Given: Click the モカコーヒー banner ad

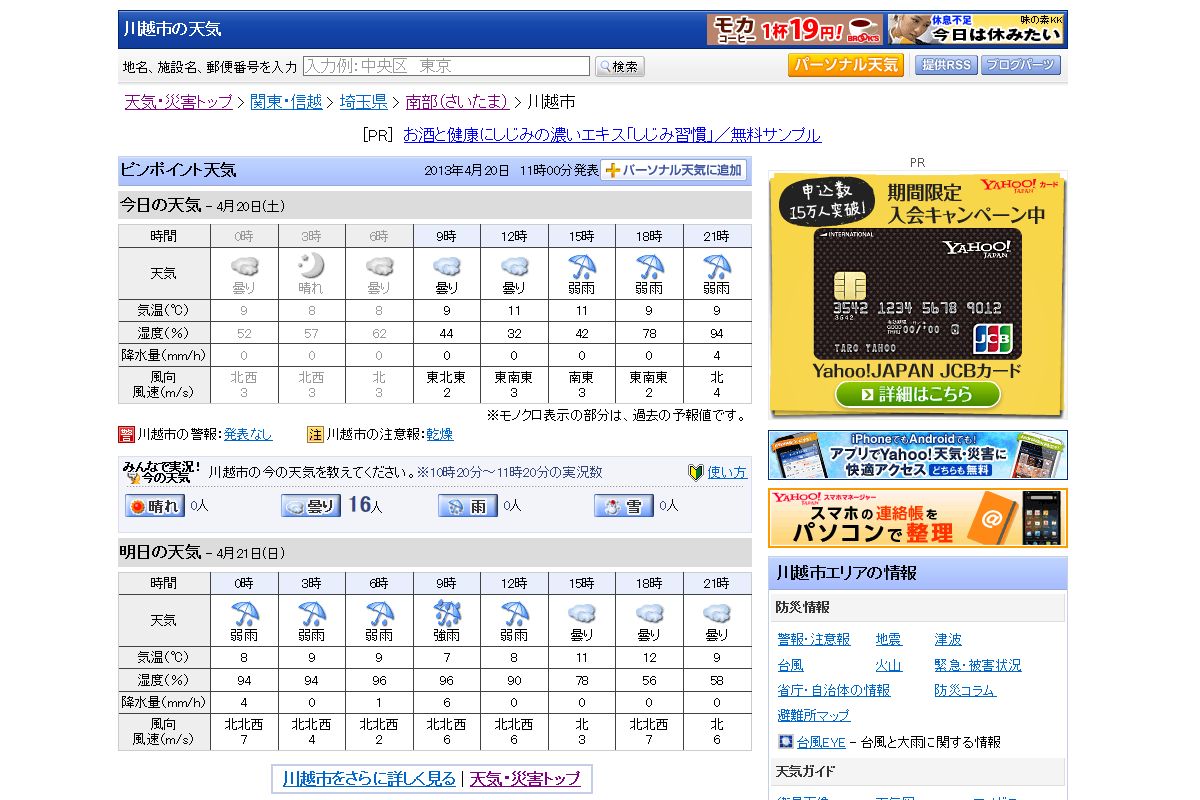Looking at the screenshot, I should [x=794, y=29].
